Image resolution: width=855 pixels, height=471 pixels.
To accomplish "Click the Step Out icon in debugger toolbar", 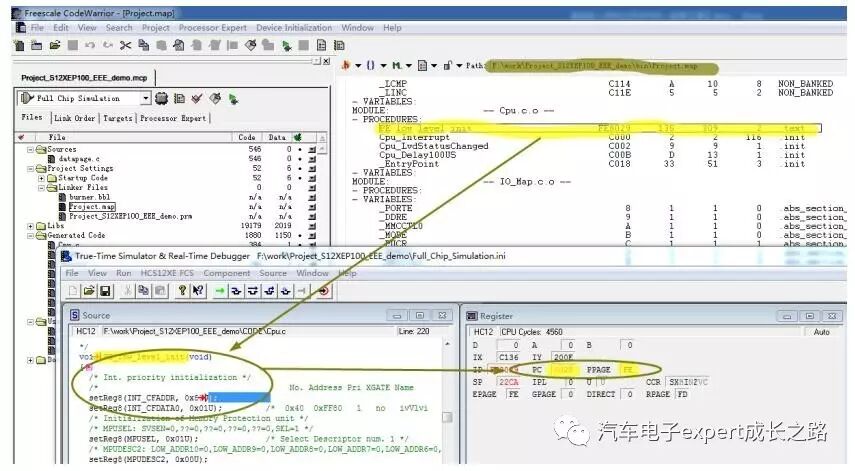I will 269,291.
